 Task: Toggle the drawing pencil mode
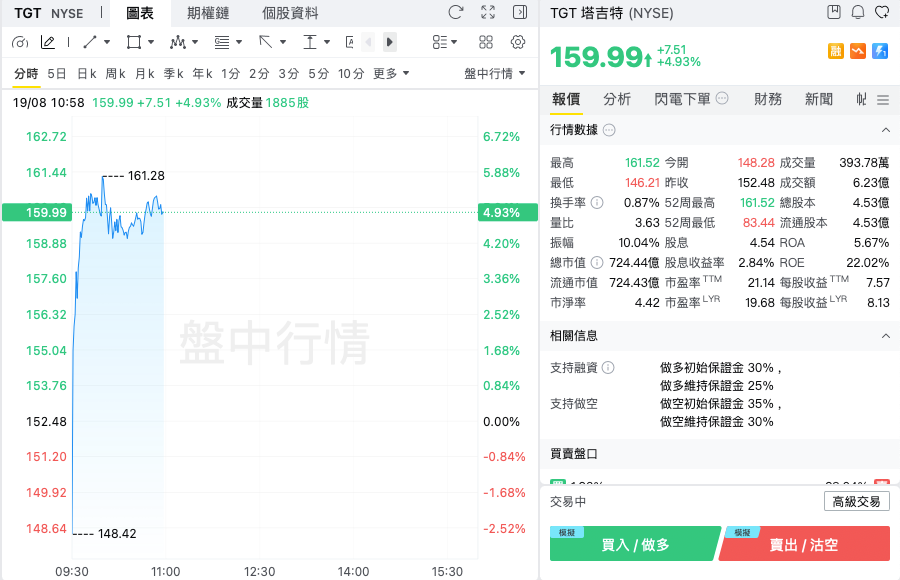click(48, 42)
